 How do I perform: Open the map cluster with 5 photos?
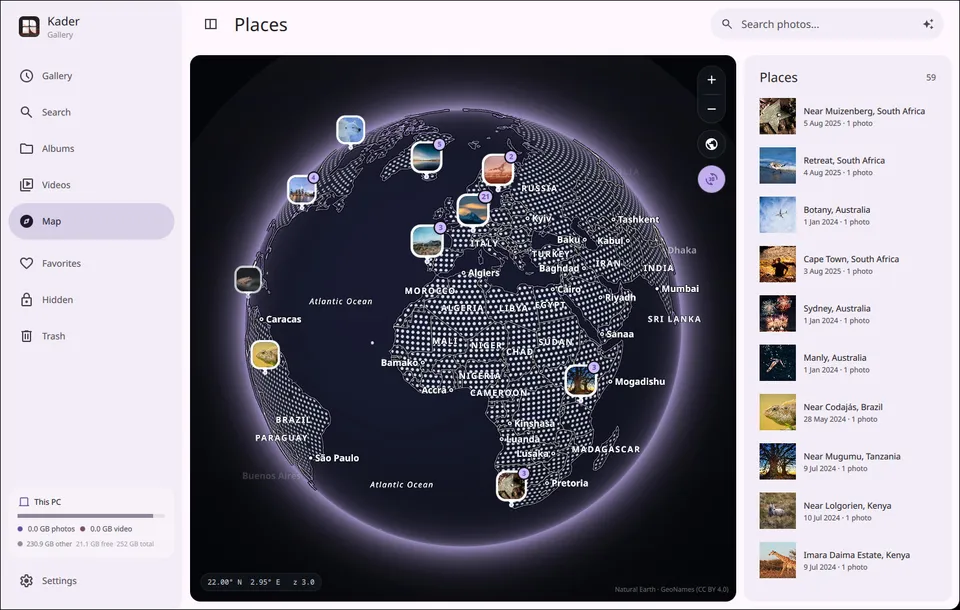point(426,157)
